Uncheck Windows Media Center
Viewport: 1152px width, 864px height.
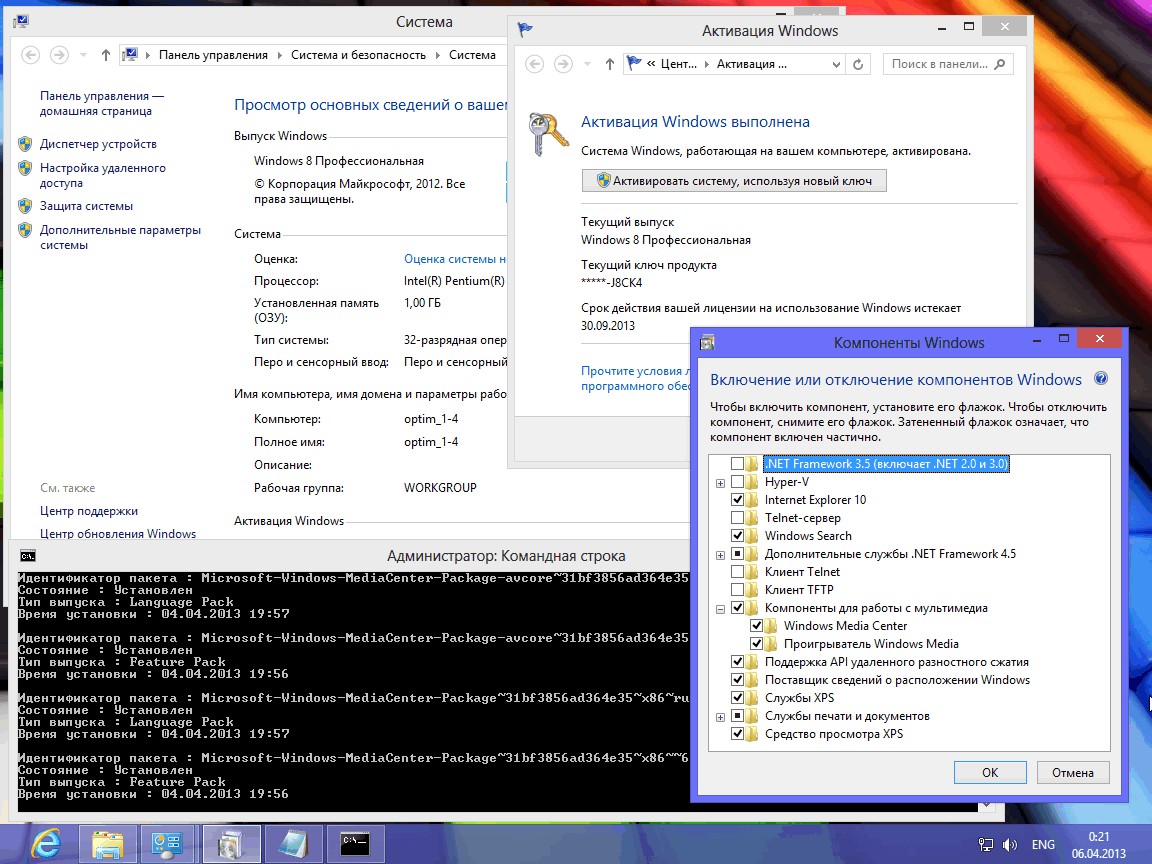(756, 626)
